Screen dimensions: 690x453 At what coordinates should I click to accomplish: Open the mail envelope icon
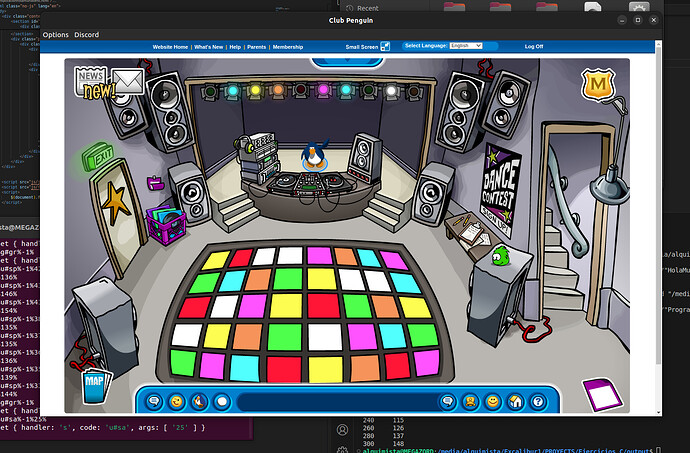tap(128, 81)
